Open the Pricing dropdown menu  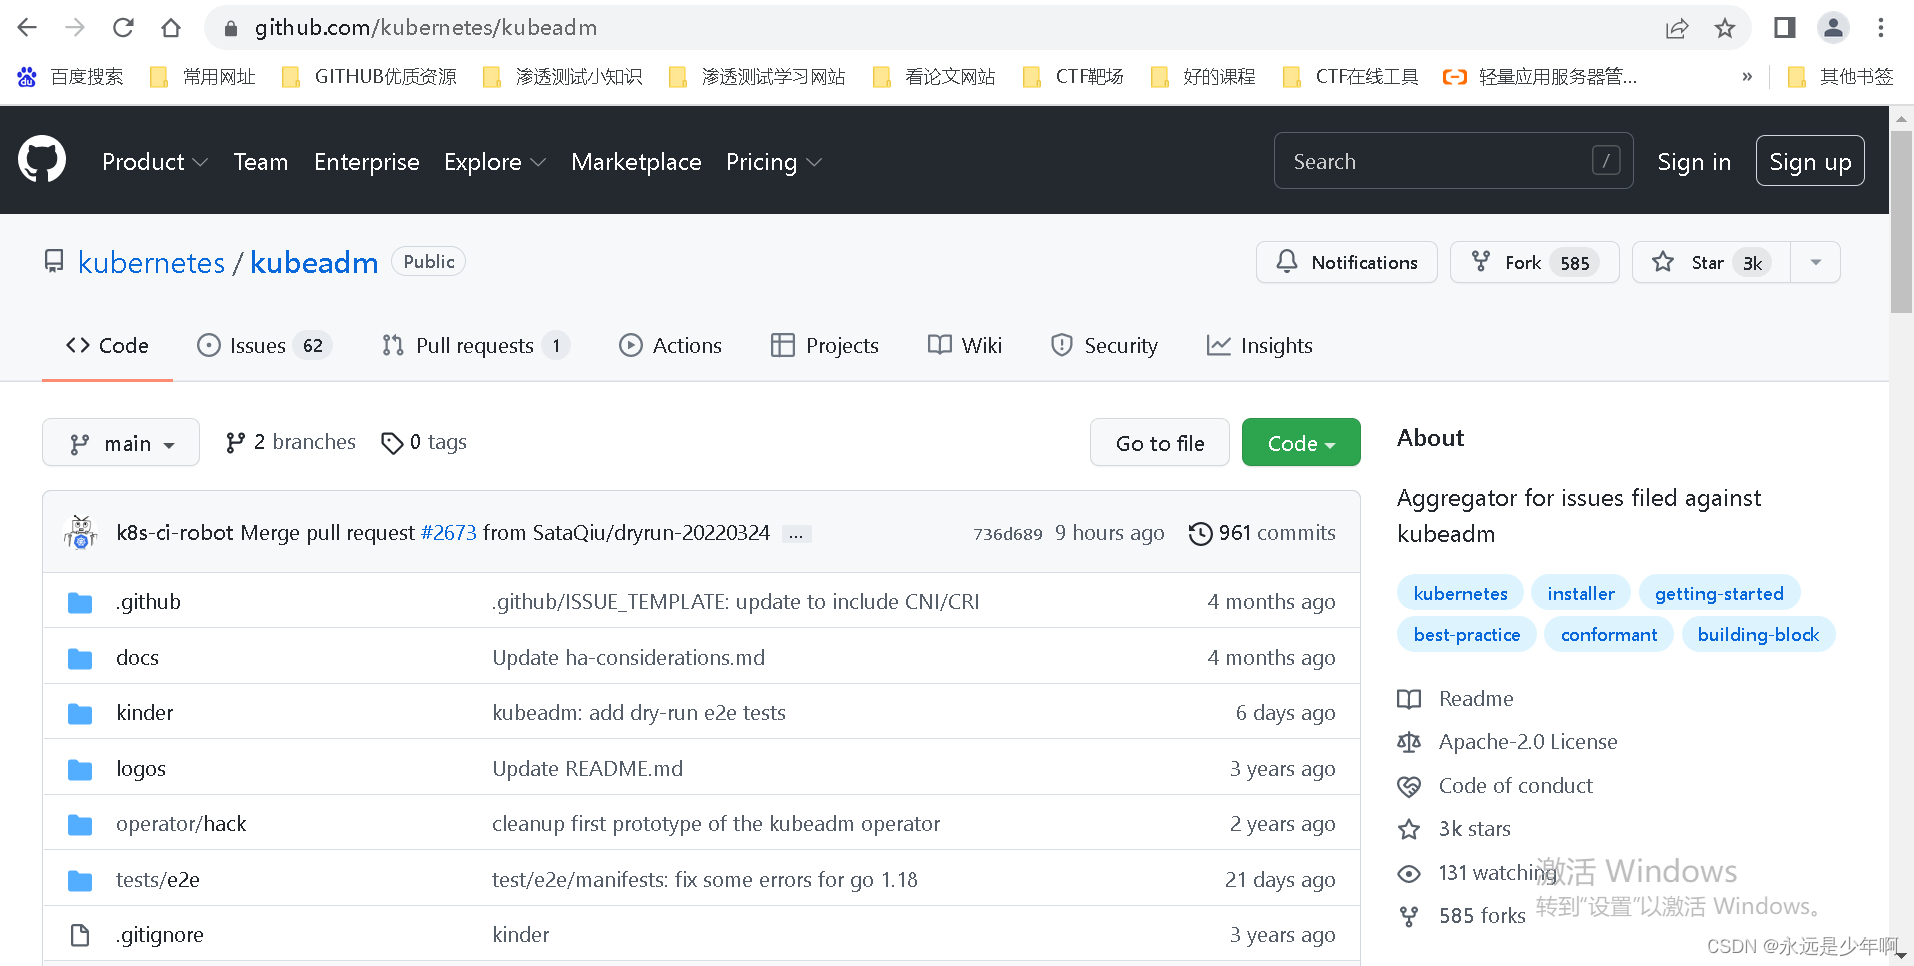774,162
